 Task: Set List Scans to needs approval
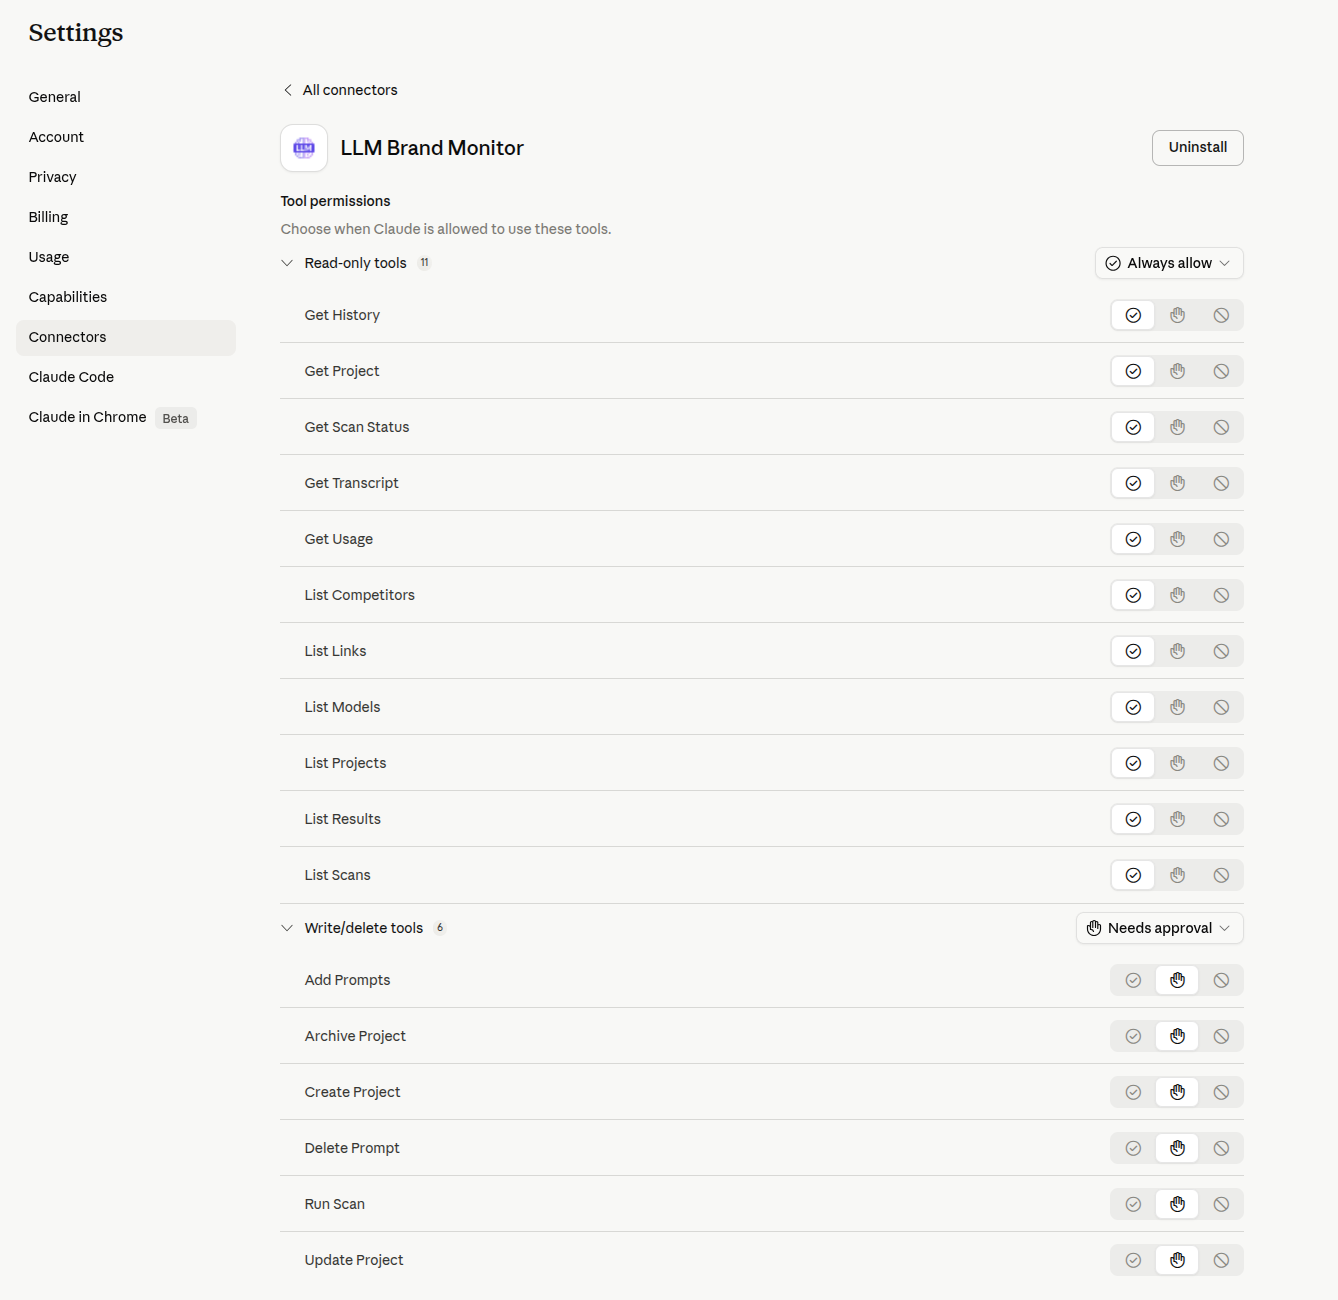point(1177,875)
